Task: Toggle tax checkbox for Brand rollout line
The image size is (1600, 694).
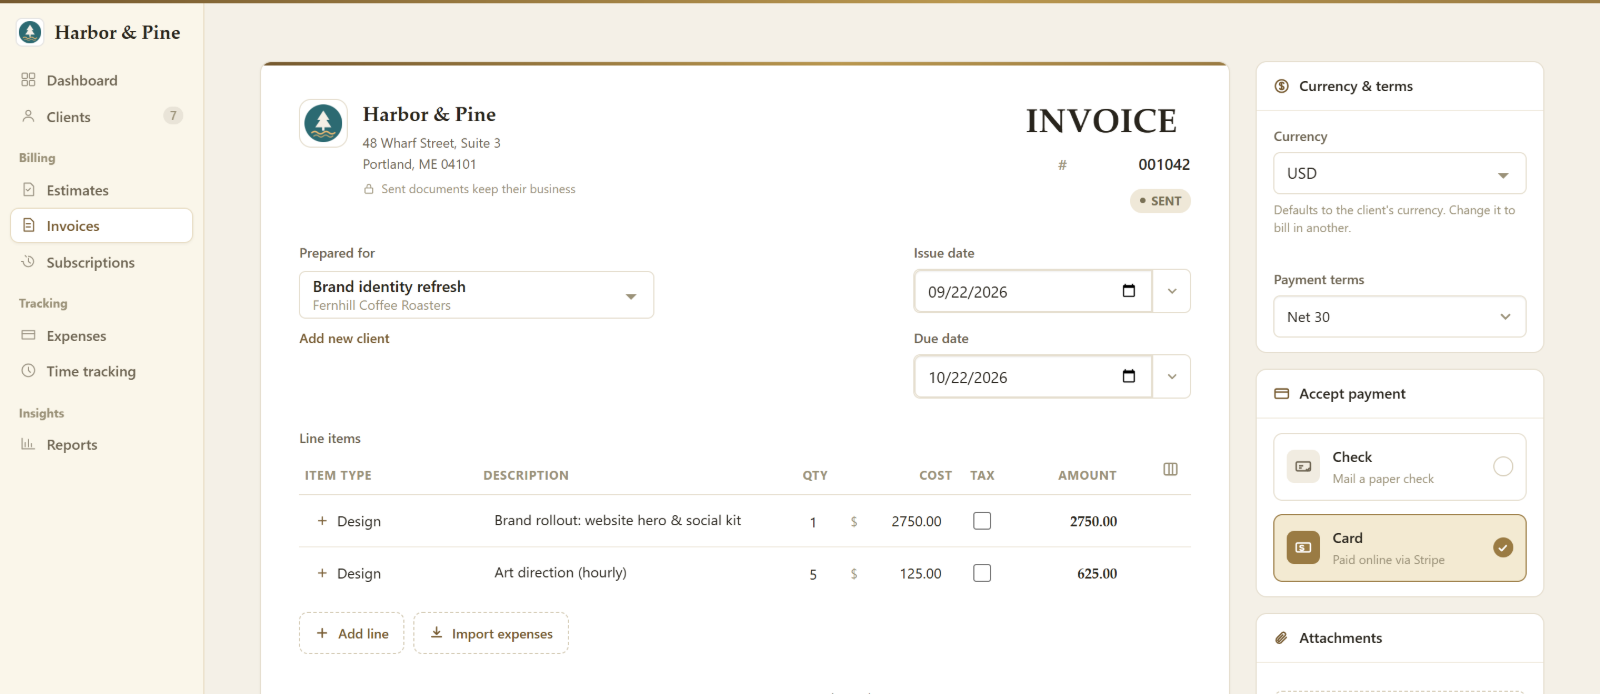Action: tap(982, 521)
